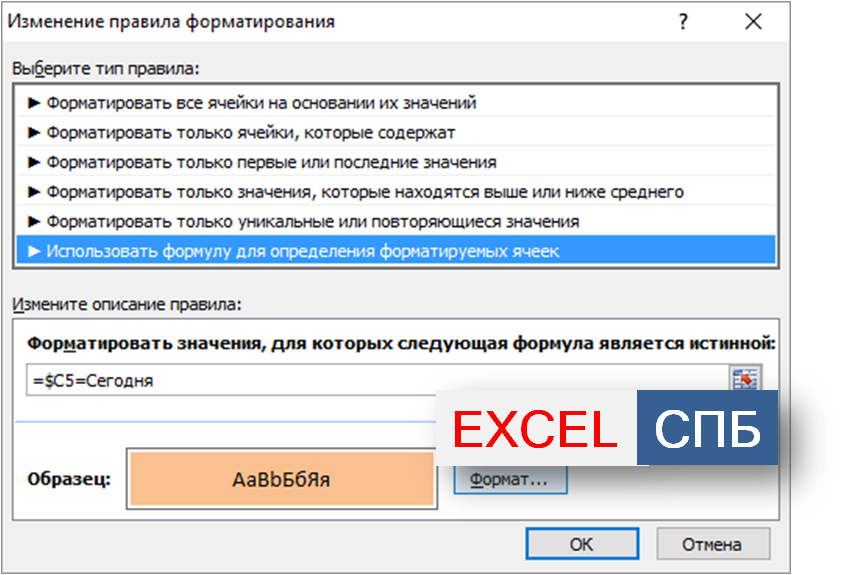858x575 pixels.
Task: Open the Формат... dialog
Action: click(510, 479)
